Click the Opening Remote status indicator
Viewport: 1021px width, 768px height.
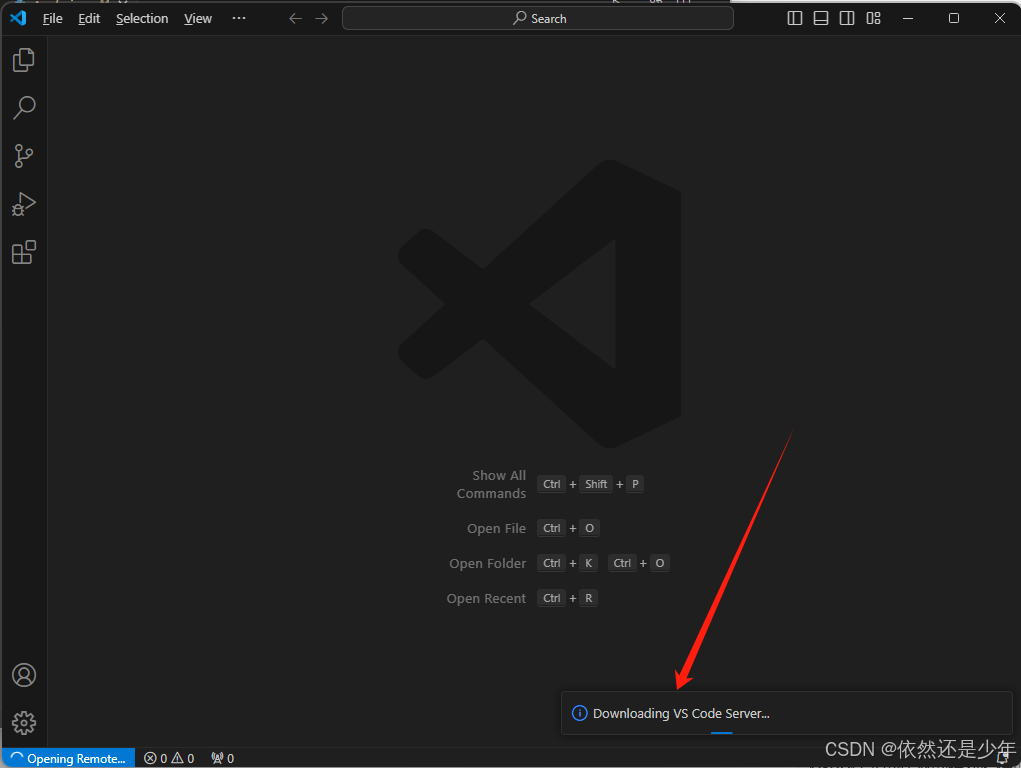68,758
